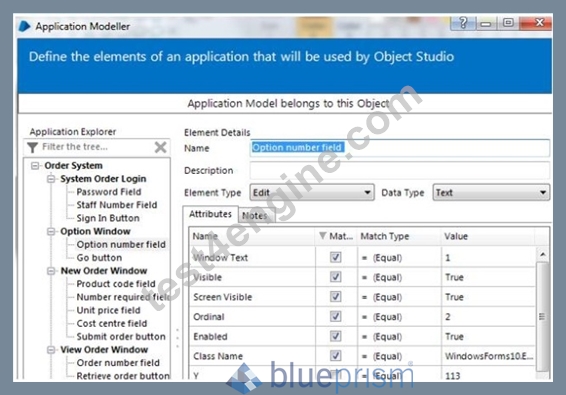The height and width of the screenshot is (395, 566).
Task: Clear the tree filter with the X icon
Action: (160, 147)
